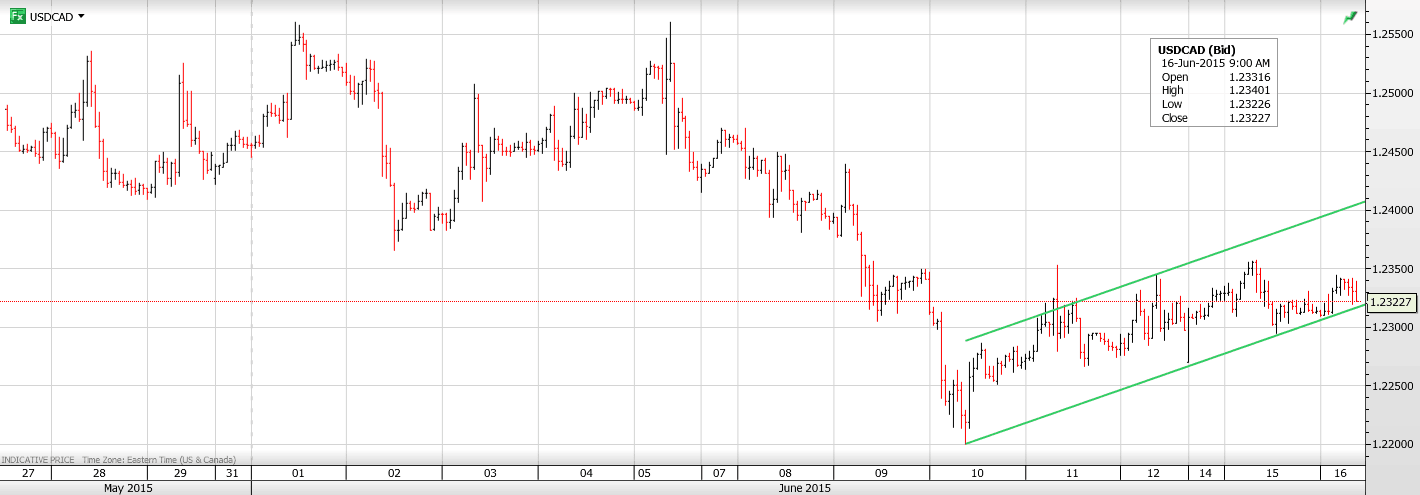Click the current price tag 1.23227
This screenshot has height=495, width=1420.
(x=1390, y=302)
